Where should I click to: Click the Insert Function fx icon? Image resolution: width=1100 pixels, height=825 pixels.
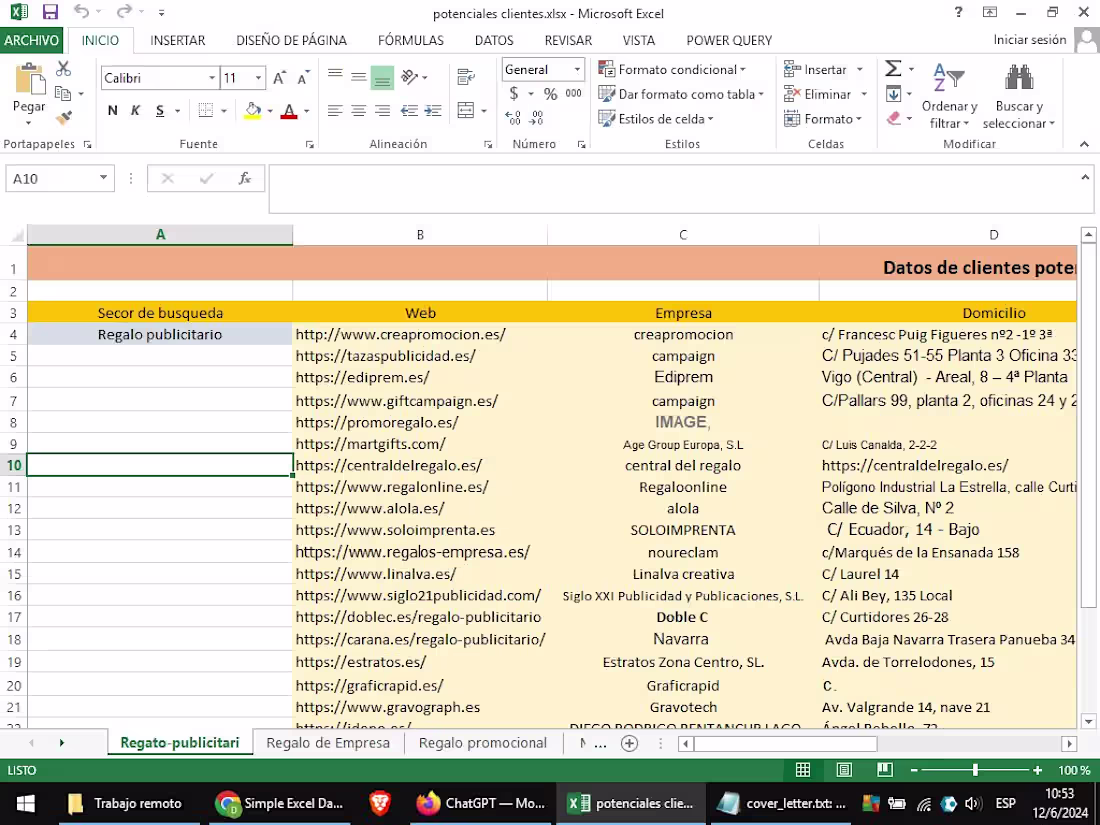245,178
